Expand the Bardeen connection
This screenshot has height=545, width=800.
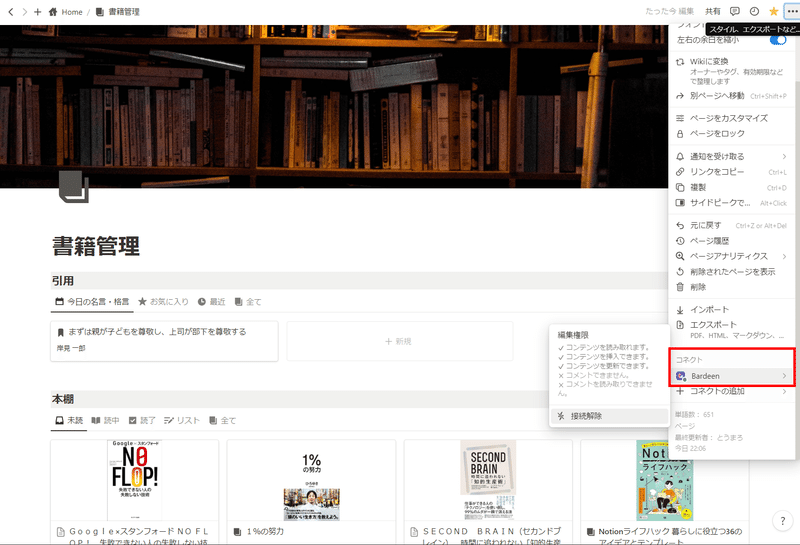point(732,376)
